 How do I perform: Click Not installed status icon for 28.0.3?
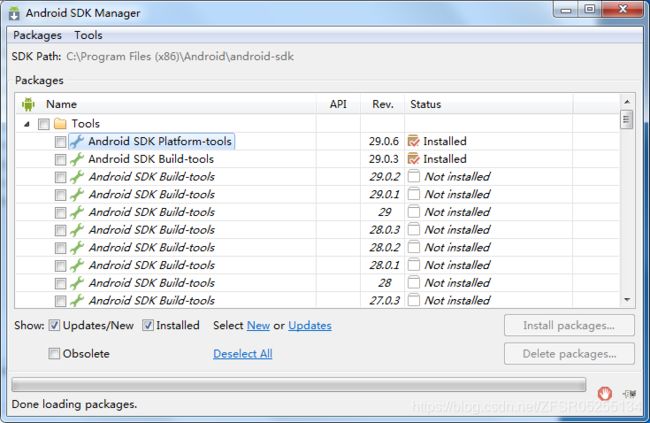click(413, 230)
